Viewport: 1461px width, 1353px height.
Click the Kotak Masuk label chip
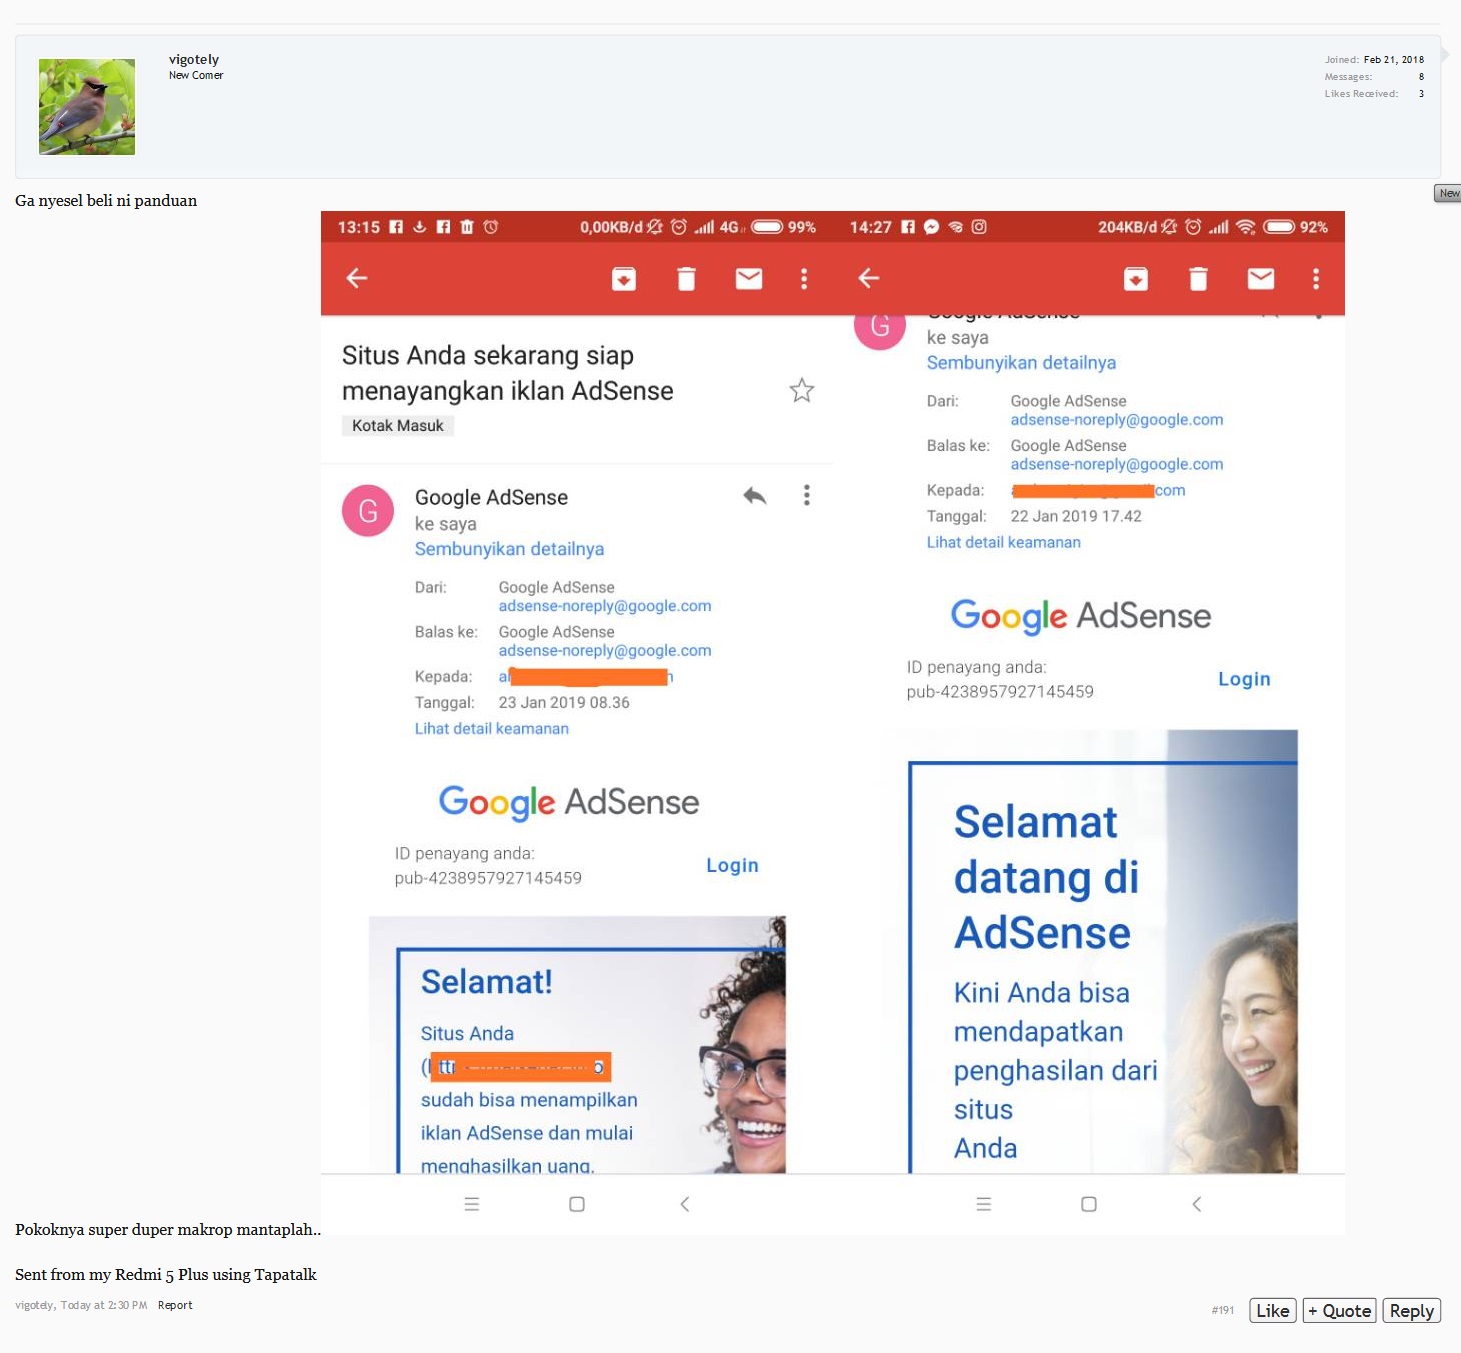(398, 426)
